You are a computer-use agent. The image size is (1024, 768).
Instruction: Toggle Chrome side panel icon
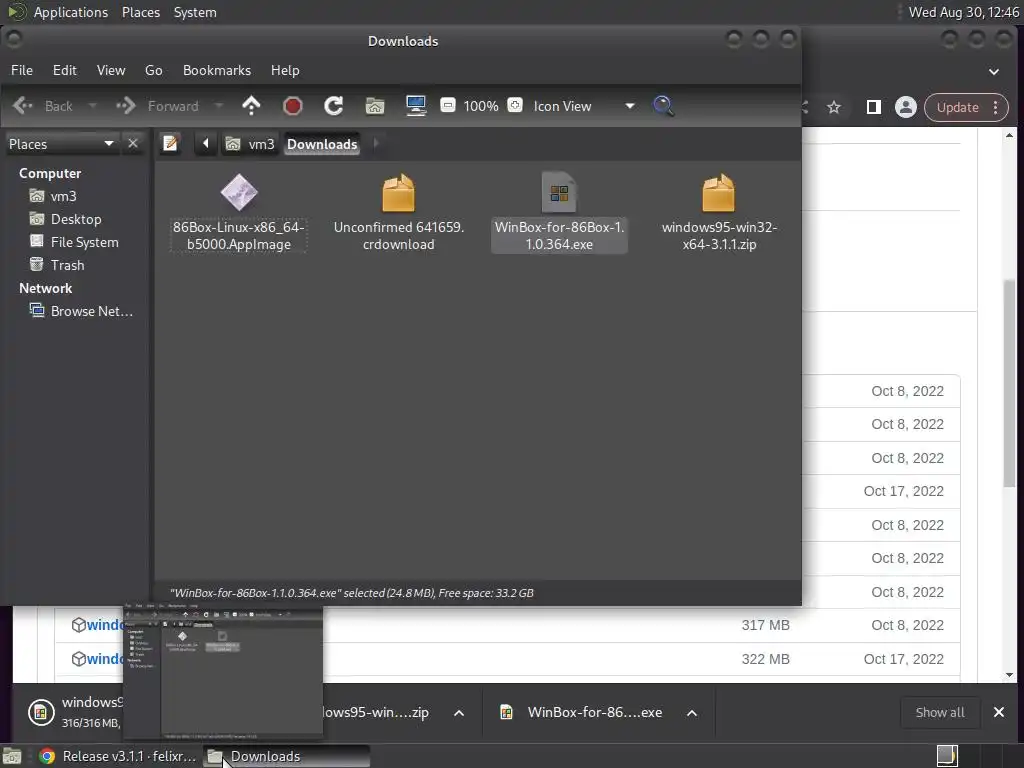pyautogui.click(x=874, y=107)
